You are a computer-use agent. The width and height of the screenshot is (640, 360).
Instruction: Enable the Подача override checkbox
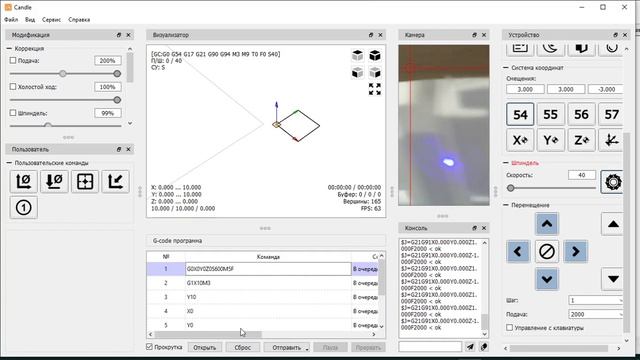click(x=13, y=60)
